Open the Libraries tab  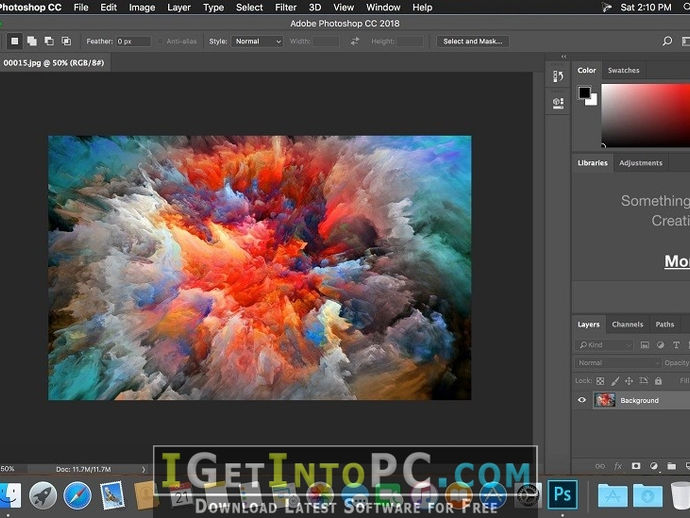tap(592, 163)
